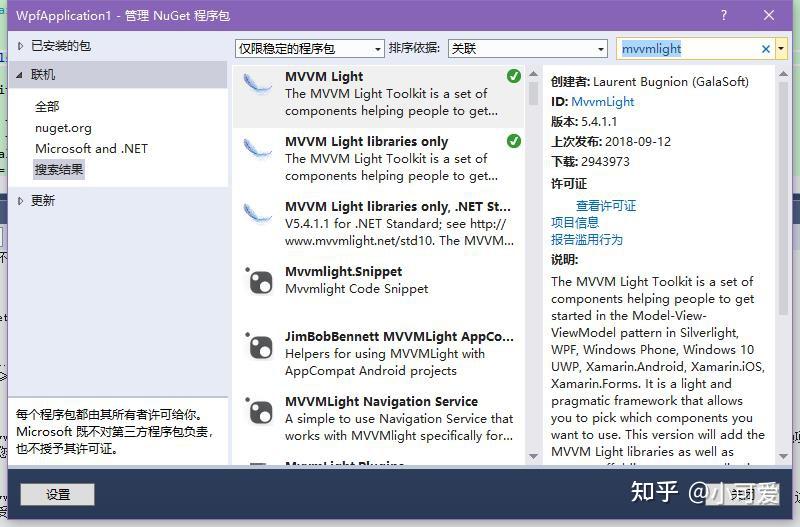Viewport: 800px width, 527px height.
Task: Click the 设置 button
Action: click(x=58, y=494)
